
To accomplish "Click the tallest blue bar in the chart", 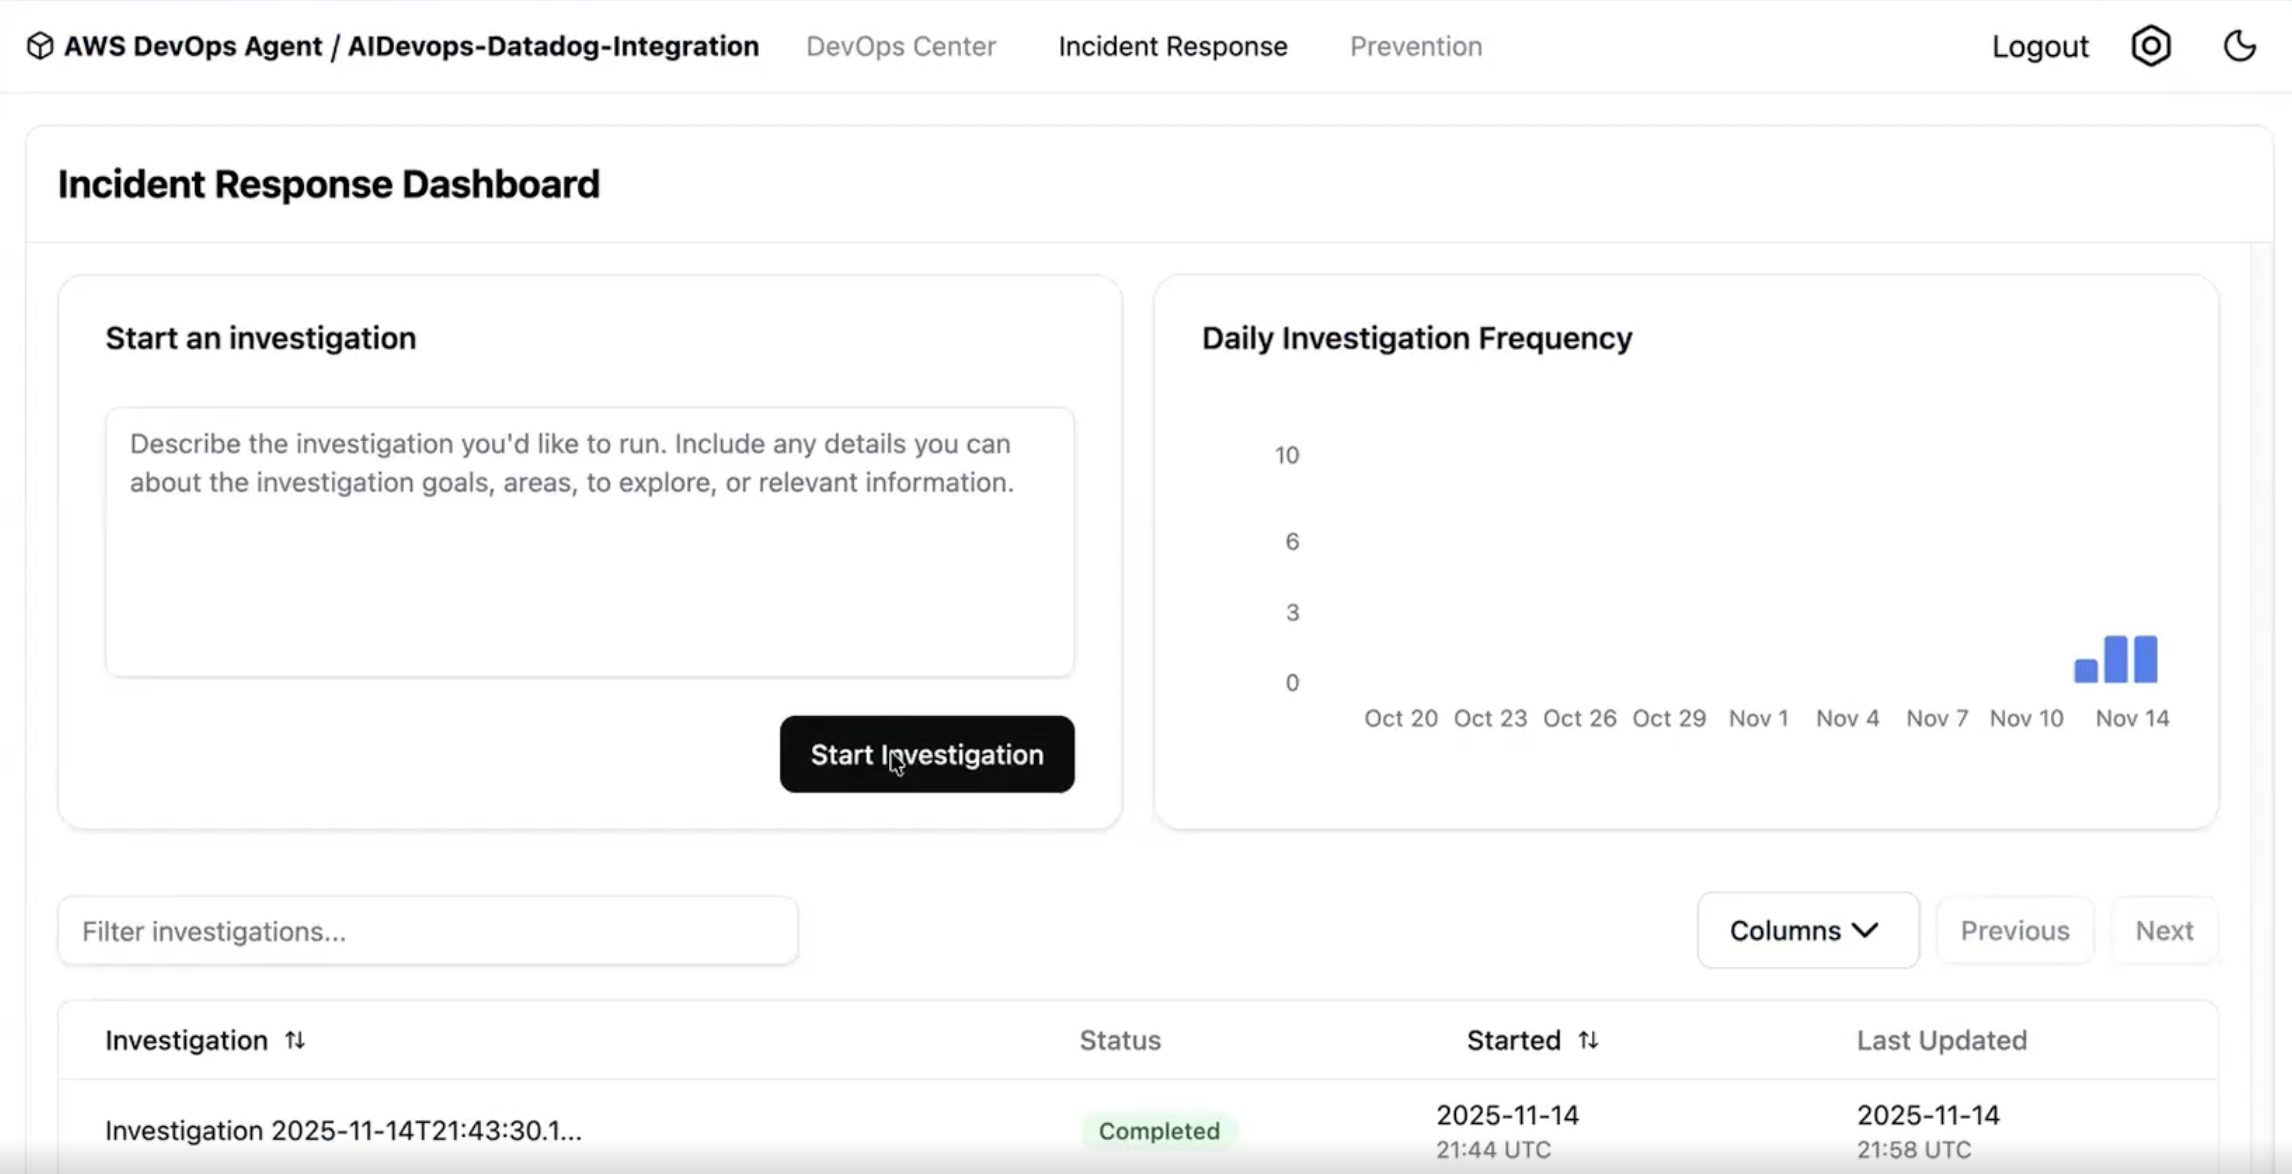I will tap(2114, 660).
